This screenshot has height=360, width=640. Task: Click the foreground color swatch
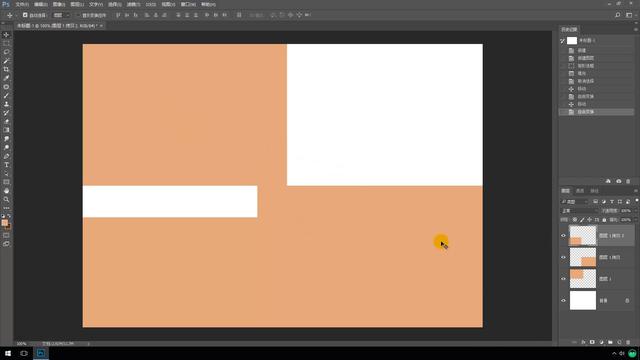click(4, 222)
